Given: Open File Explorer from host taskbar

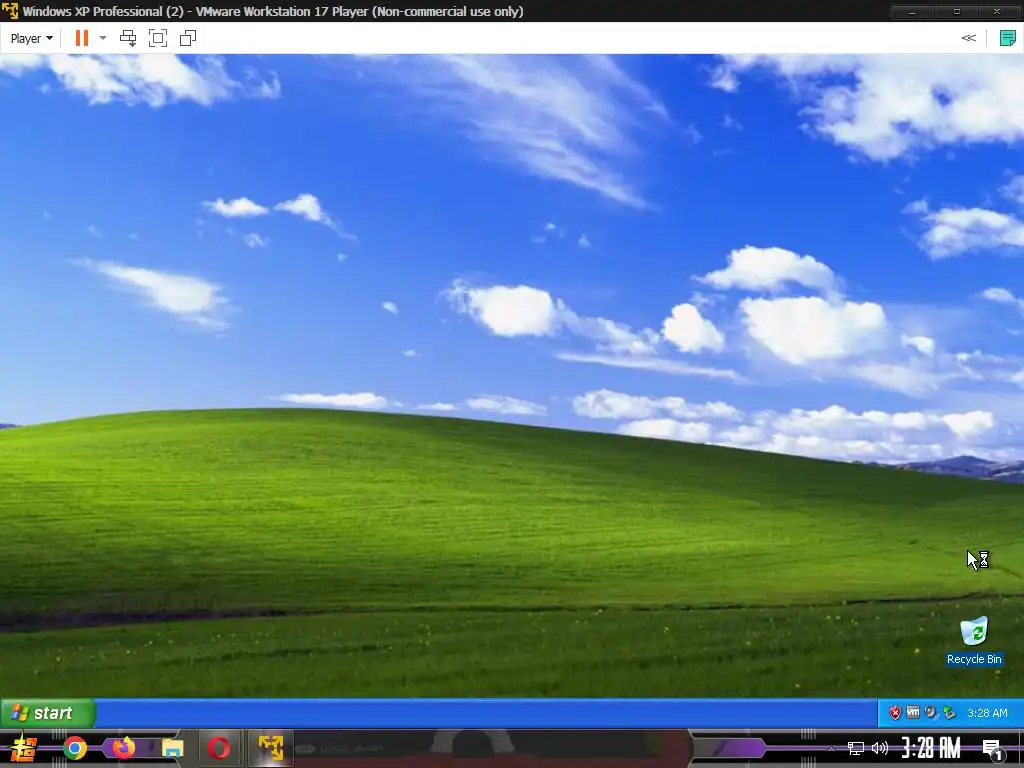Looking at the screenshot, I should (172, 748).
